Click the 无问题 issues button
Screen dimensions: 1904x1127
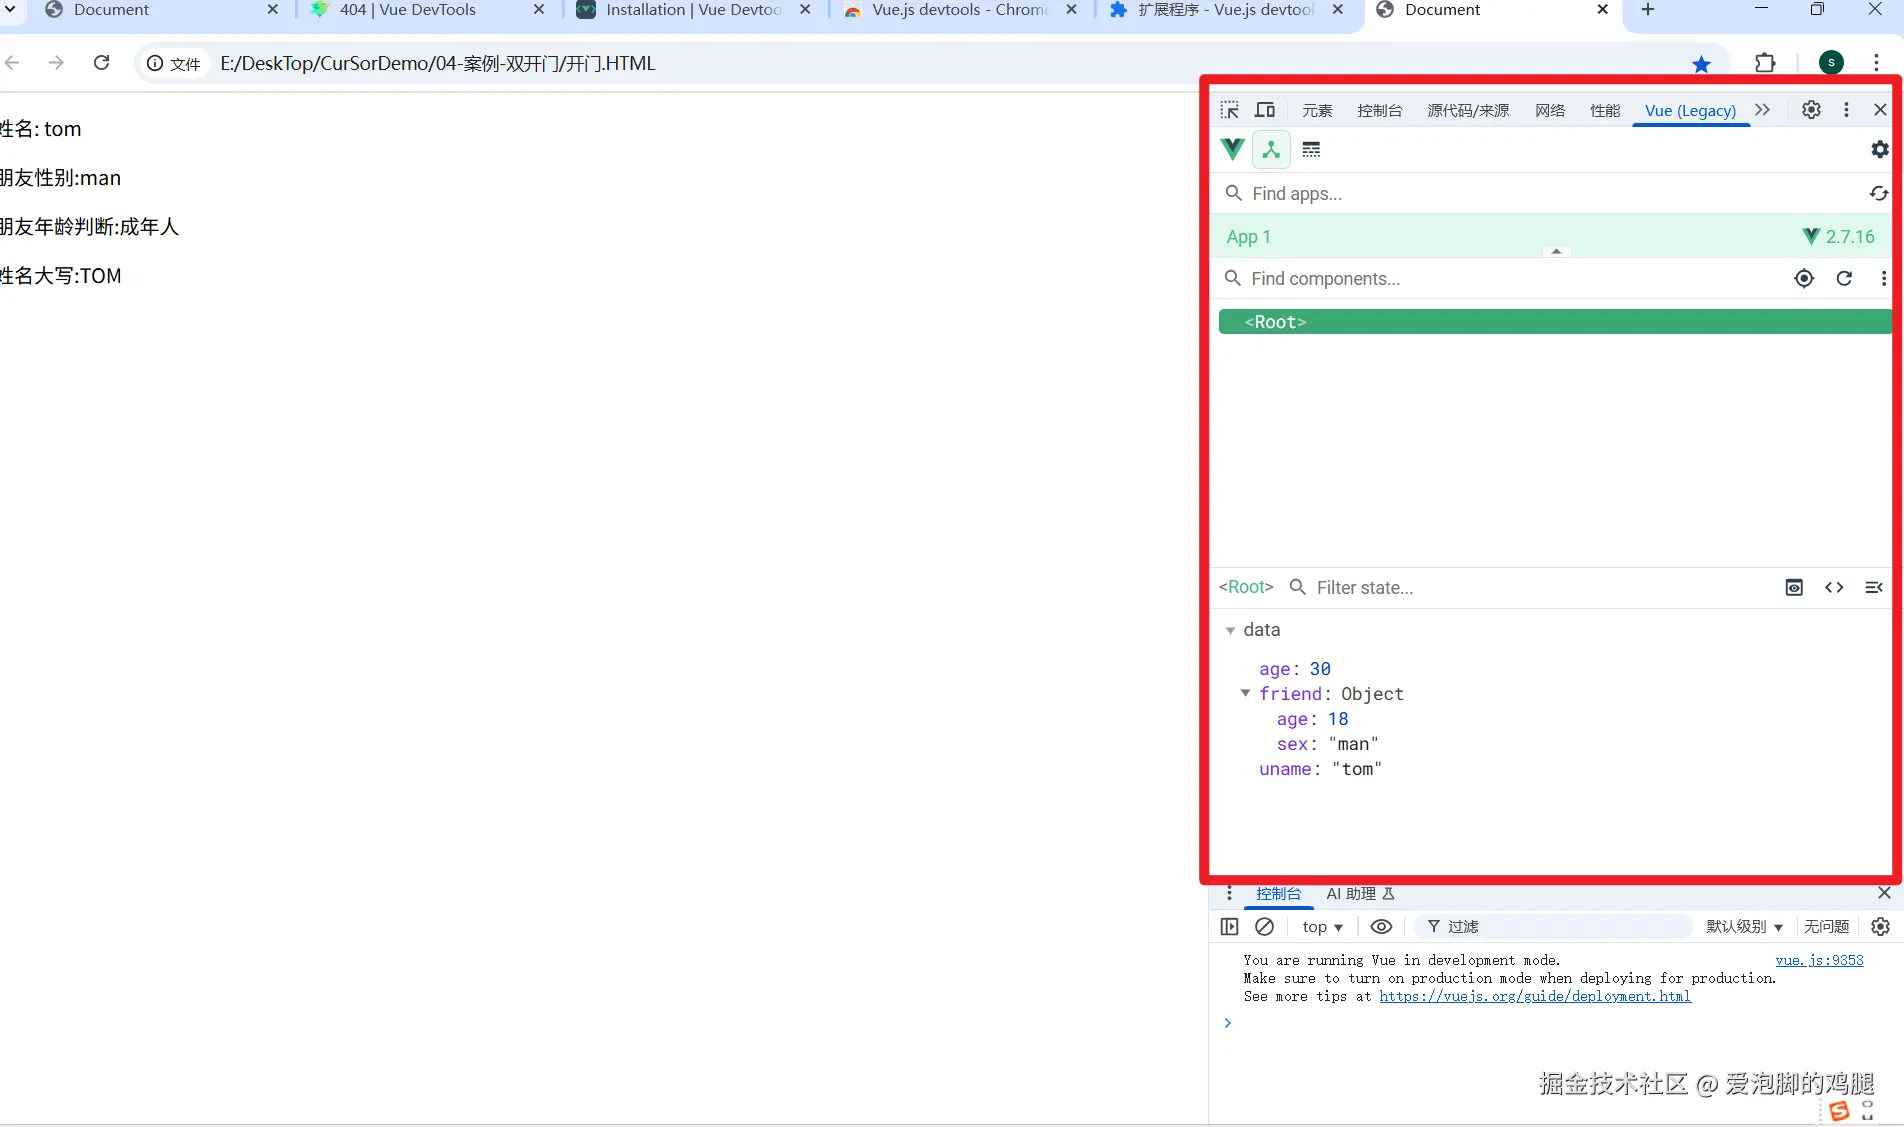tap(1827, 927)
